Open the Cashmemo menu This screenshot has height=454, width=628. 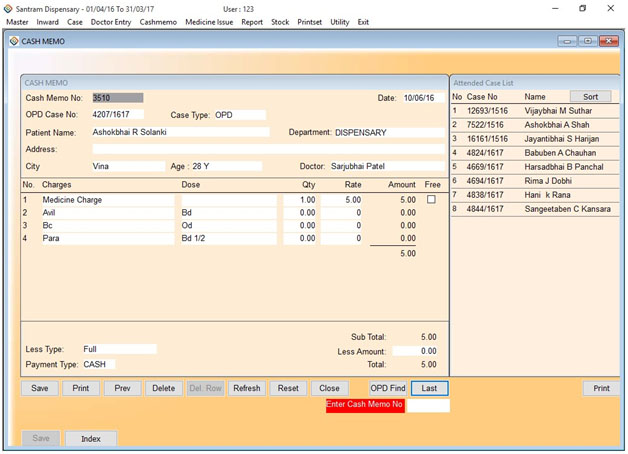[158, 21]
